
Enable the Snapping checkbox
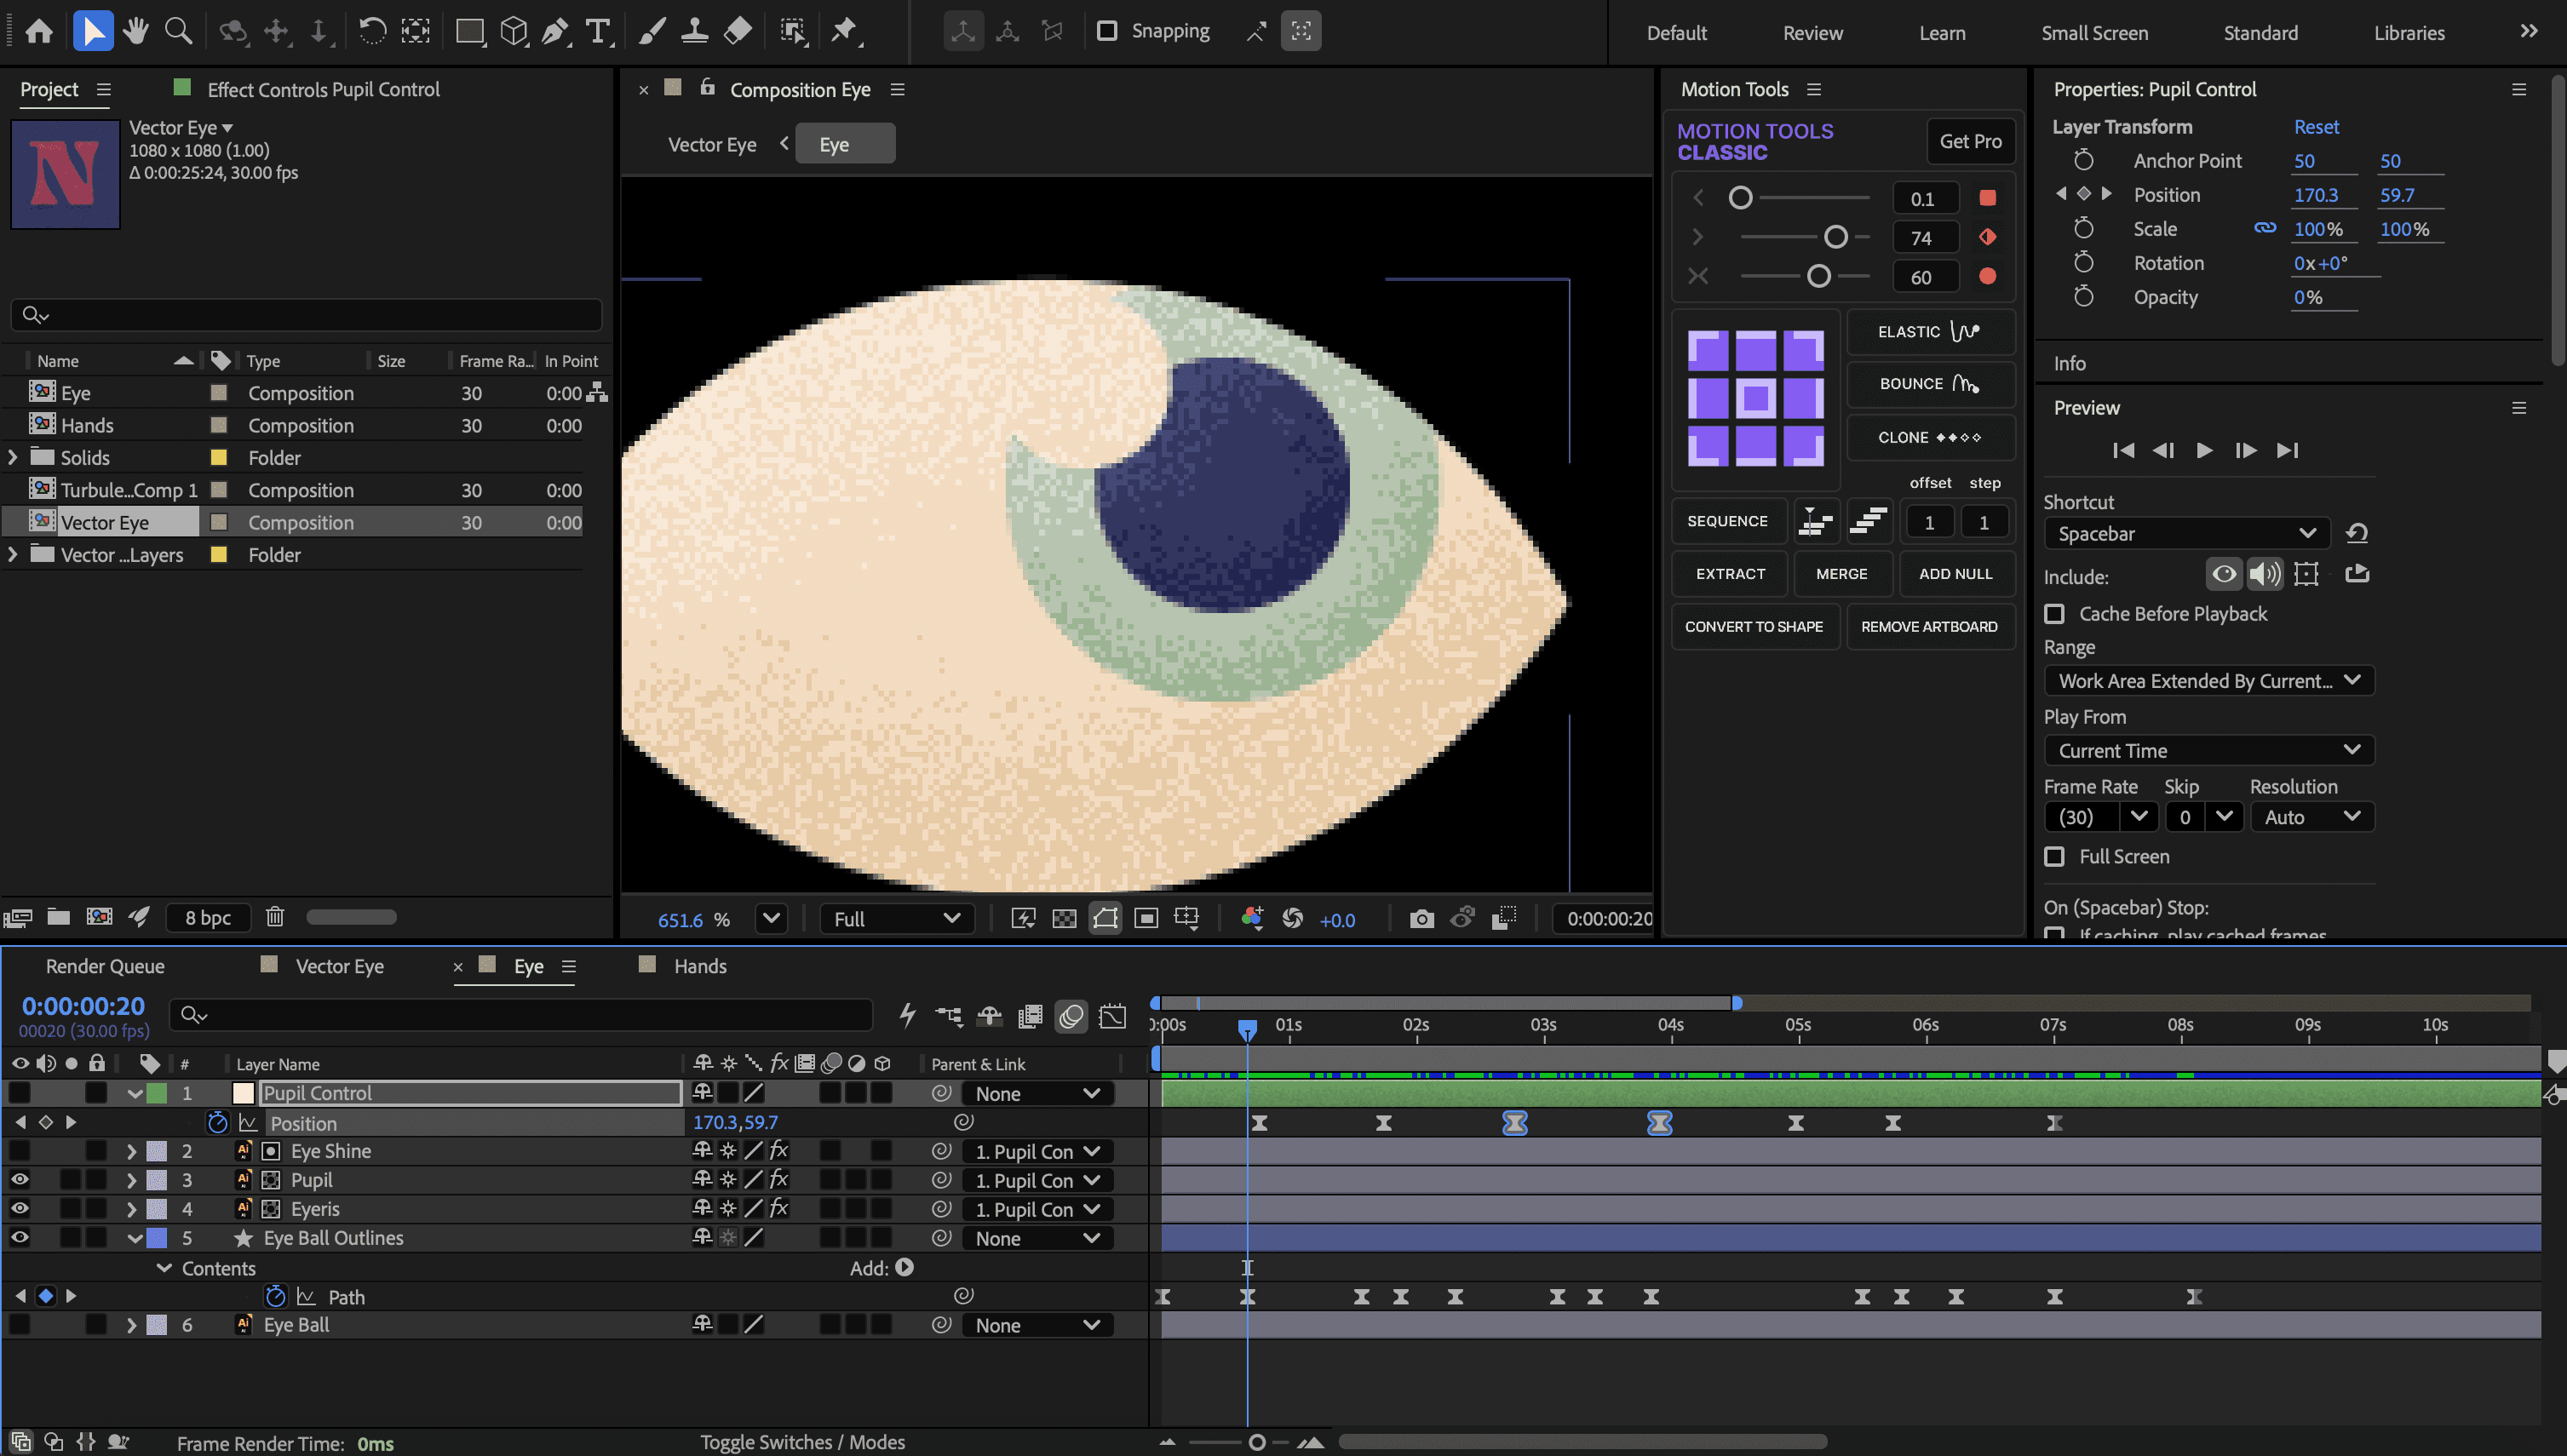tap(1107, 31)
